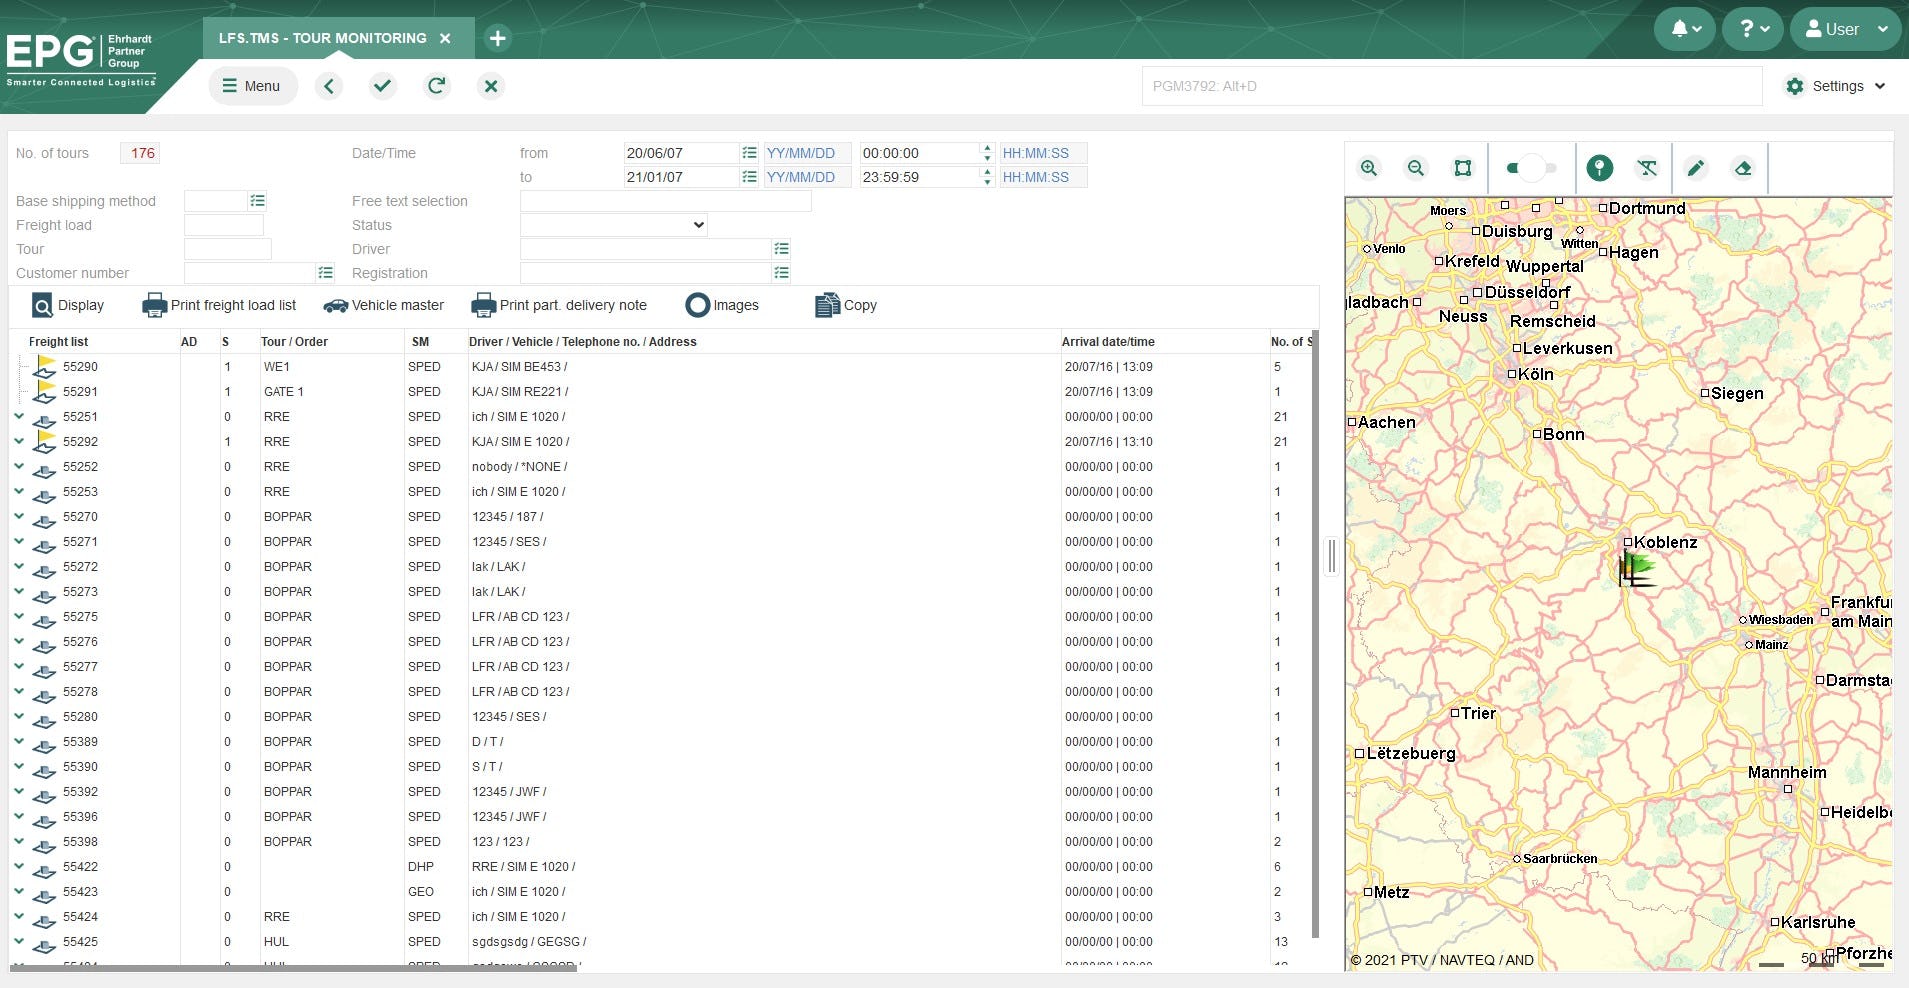The height and width of the screenshot is (988, 1909).
Task: Open the Menu panel
Action: pyautogui.click(x=252, y=86)
